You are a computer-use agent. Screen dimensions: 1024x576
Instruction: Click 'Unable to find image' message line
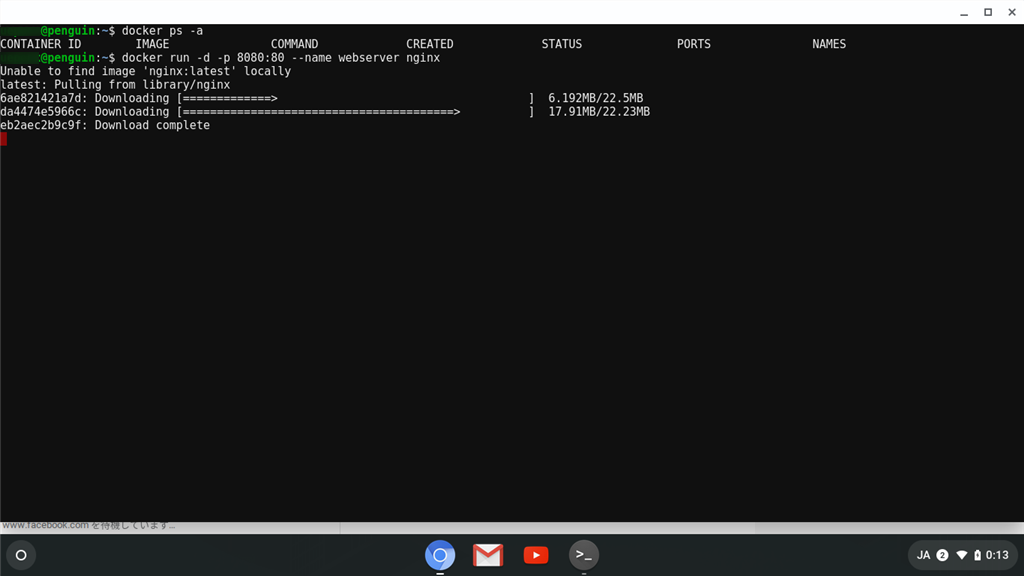point(146,71)
